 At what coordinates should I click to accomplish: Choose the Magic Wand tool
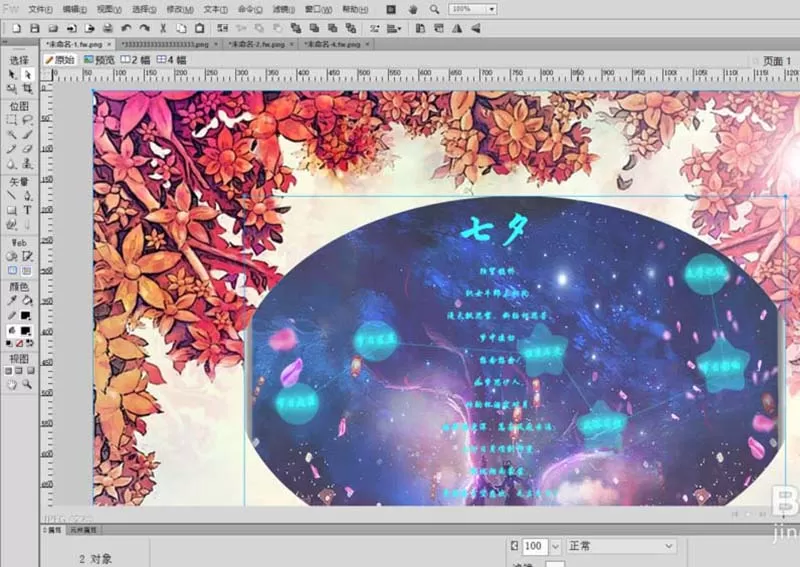[12, 135]
